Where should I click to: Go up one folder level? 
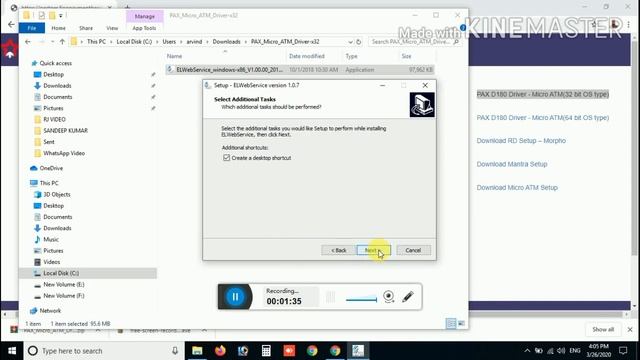pos(62,42)
